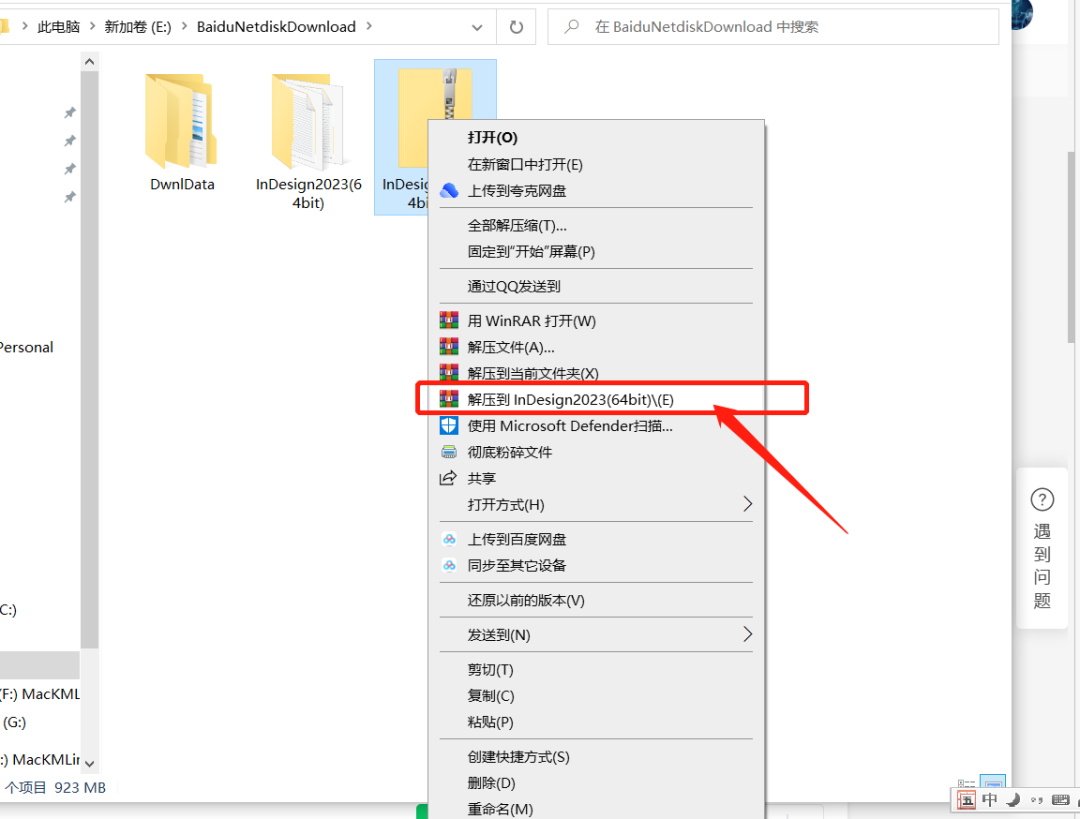
Task: Toggle 中/英 input mode in the IME bar
Action: click(989, 800)
